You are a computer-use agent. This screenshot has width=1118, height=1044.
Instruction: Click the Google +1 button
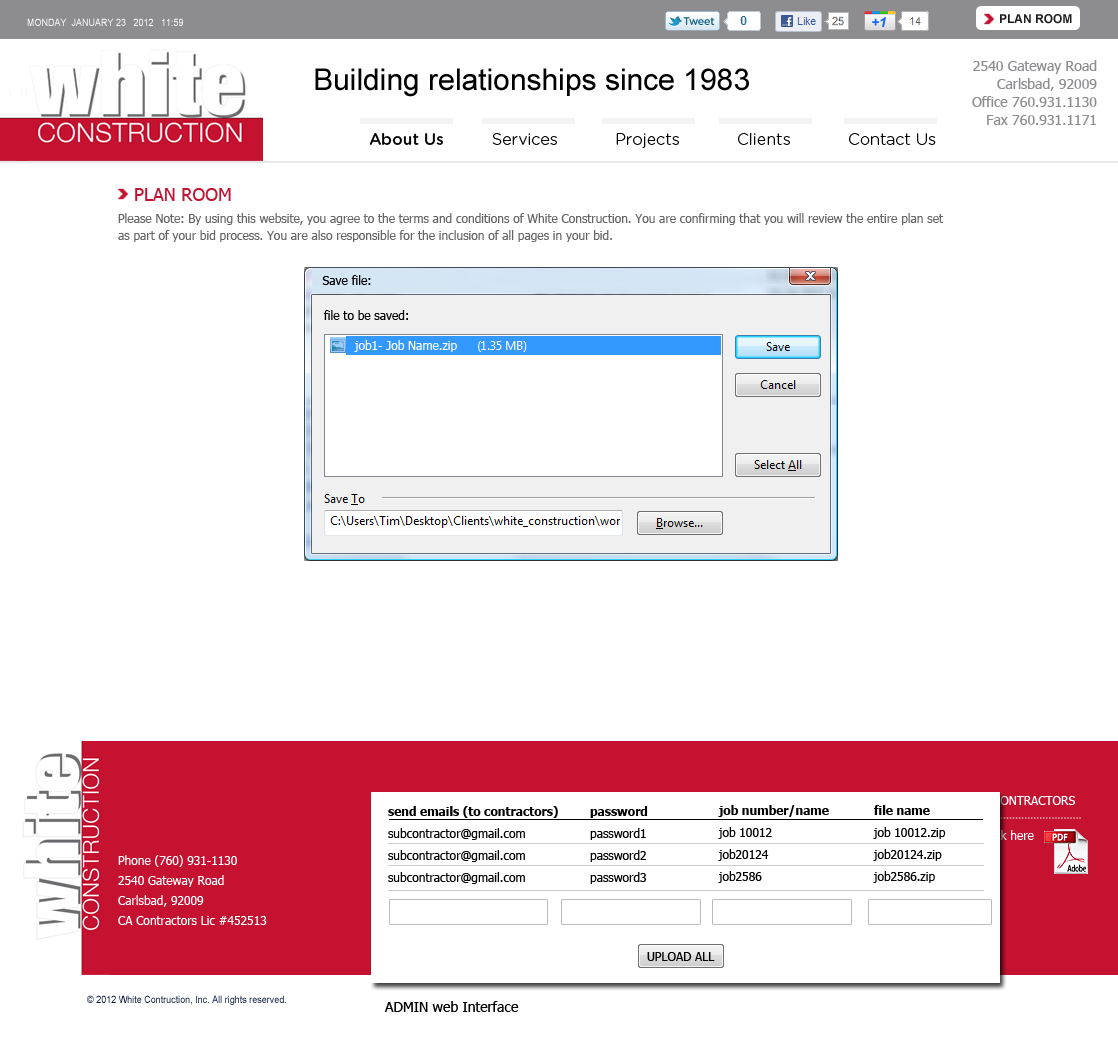[879, 21]
